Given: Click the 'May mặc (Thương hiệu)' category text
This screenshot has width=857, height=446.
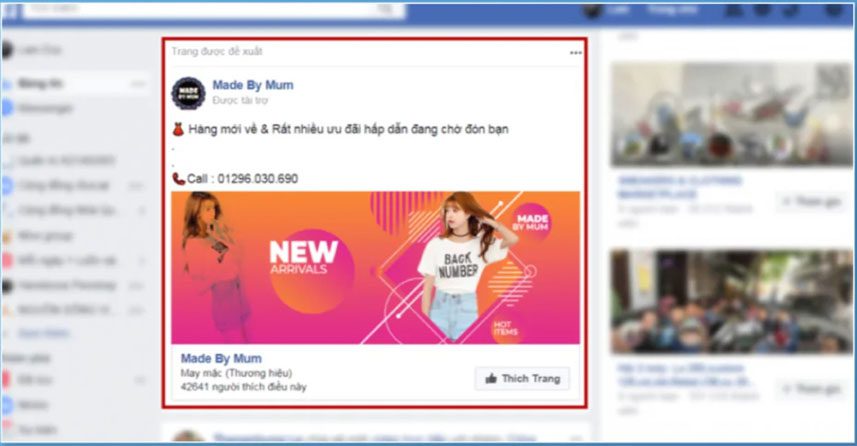Looking at the screenshot, I should pos(236,373).
